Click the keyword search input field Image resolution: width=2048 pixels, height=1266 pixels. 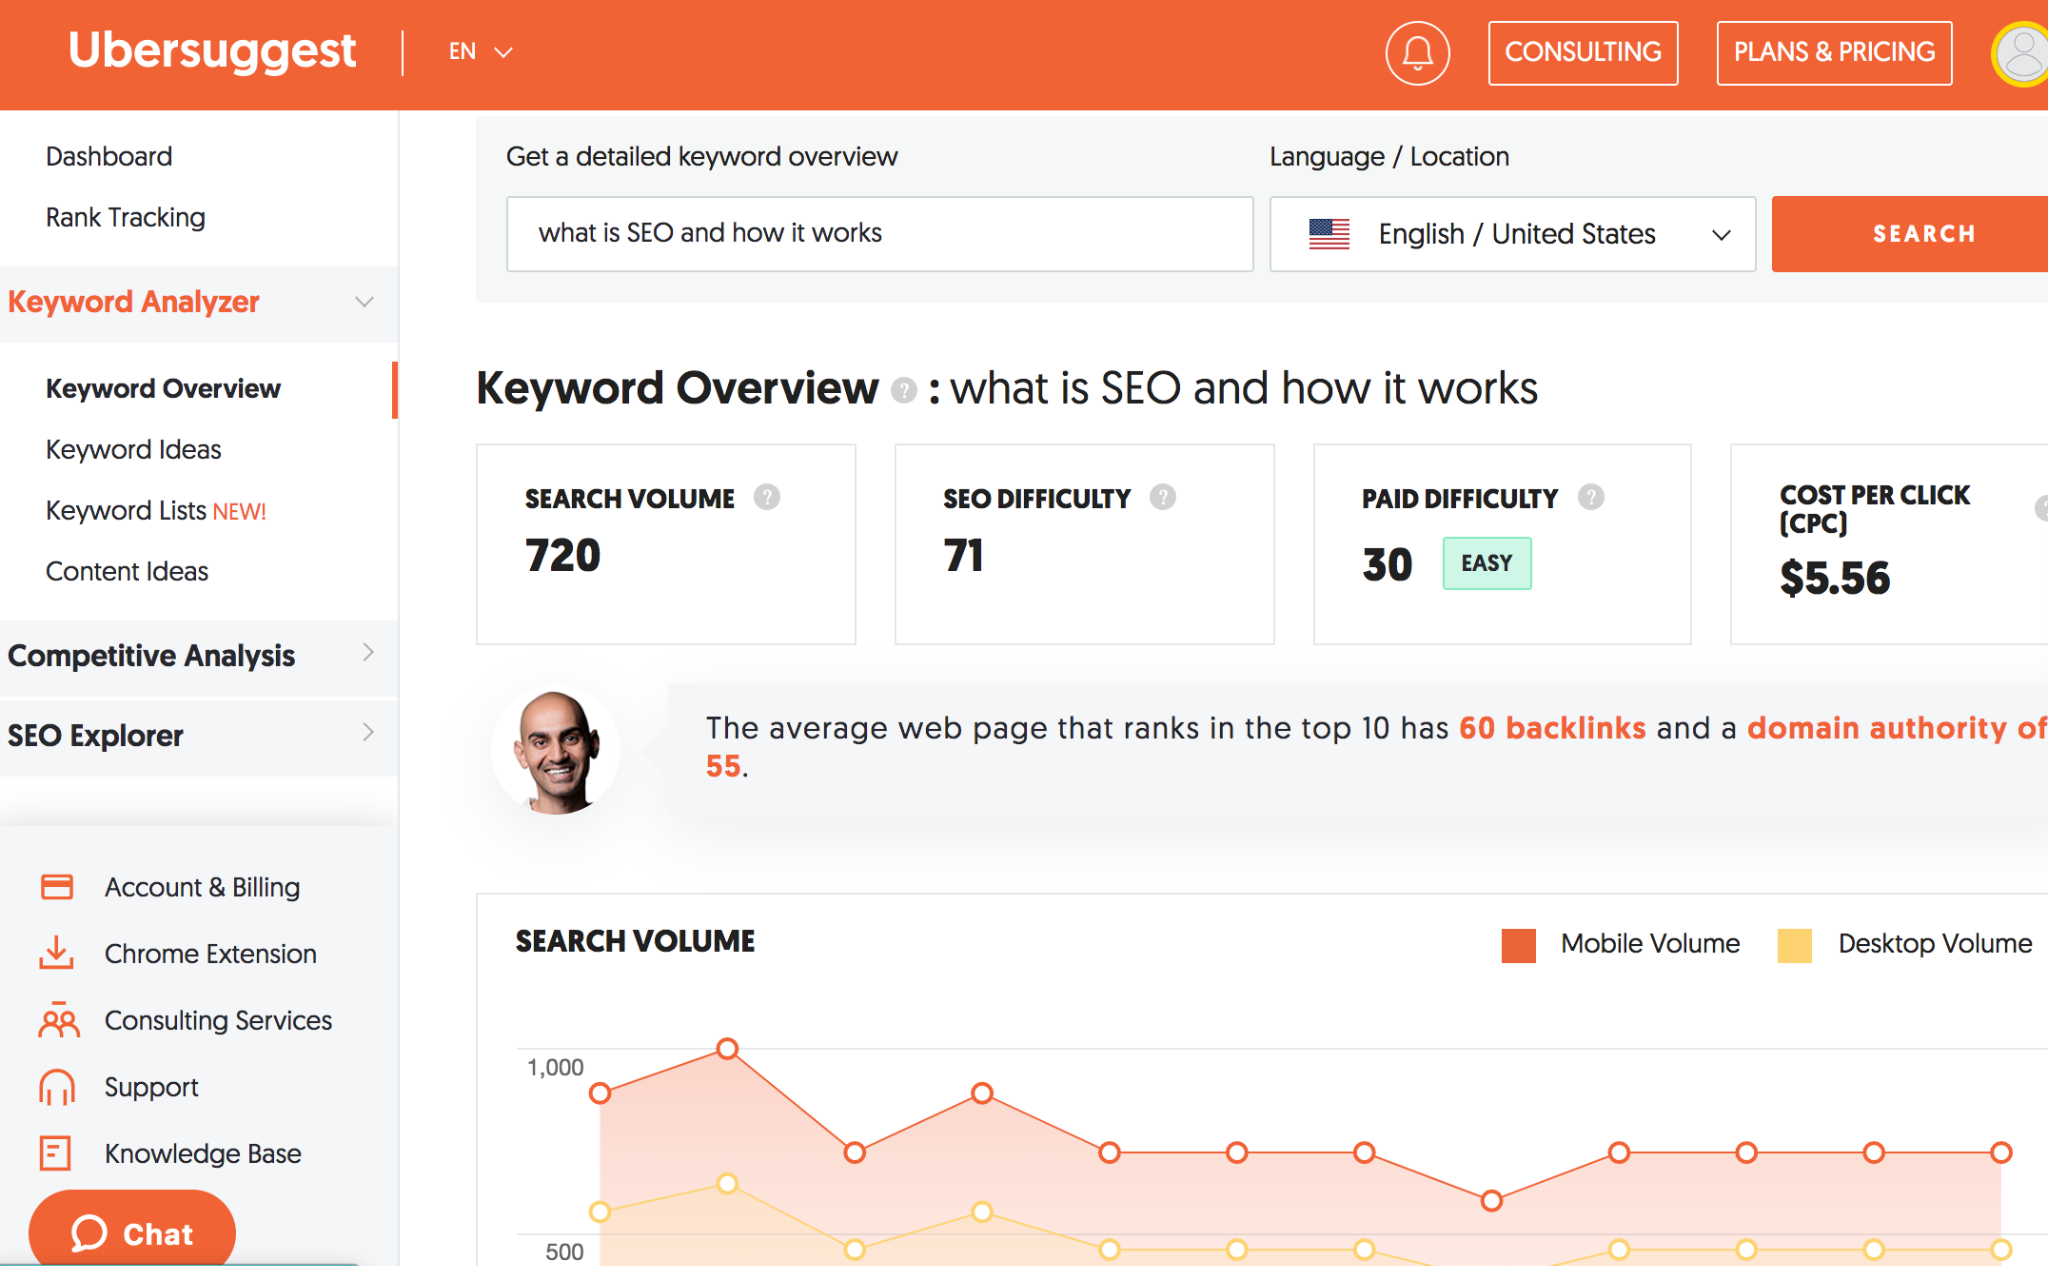(880, 234)
